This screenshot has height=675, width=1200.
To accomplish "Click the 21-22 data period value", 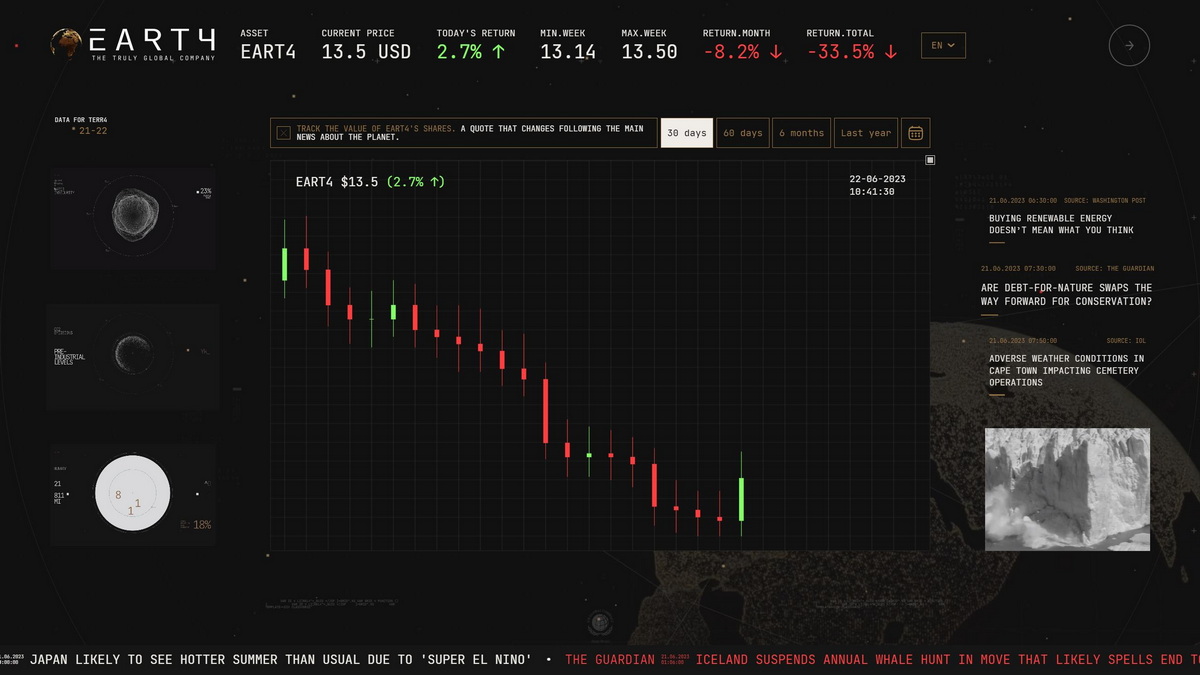I will (93, 131).
